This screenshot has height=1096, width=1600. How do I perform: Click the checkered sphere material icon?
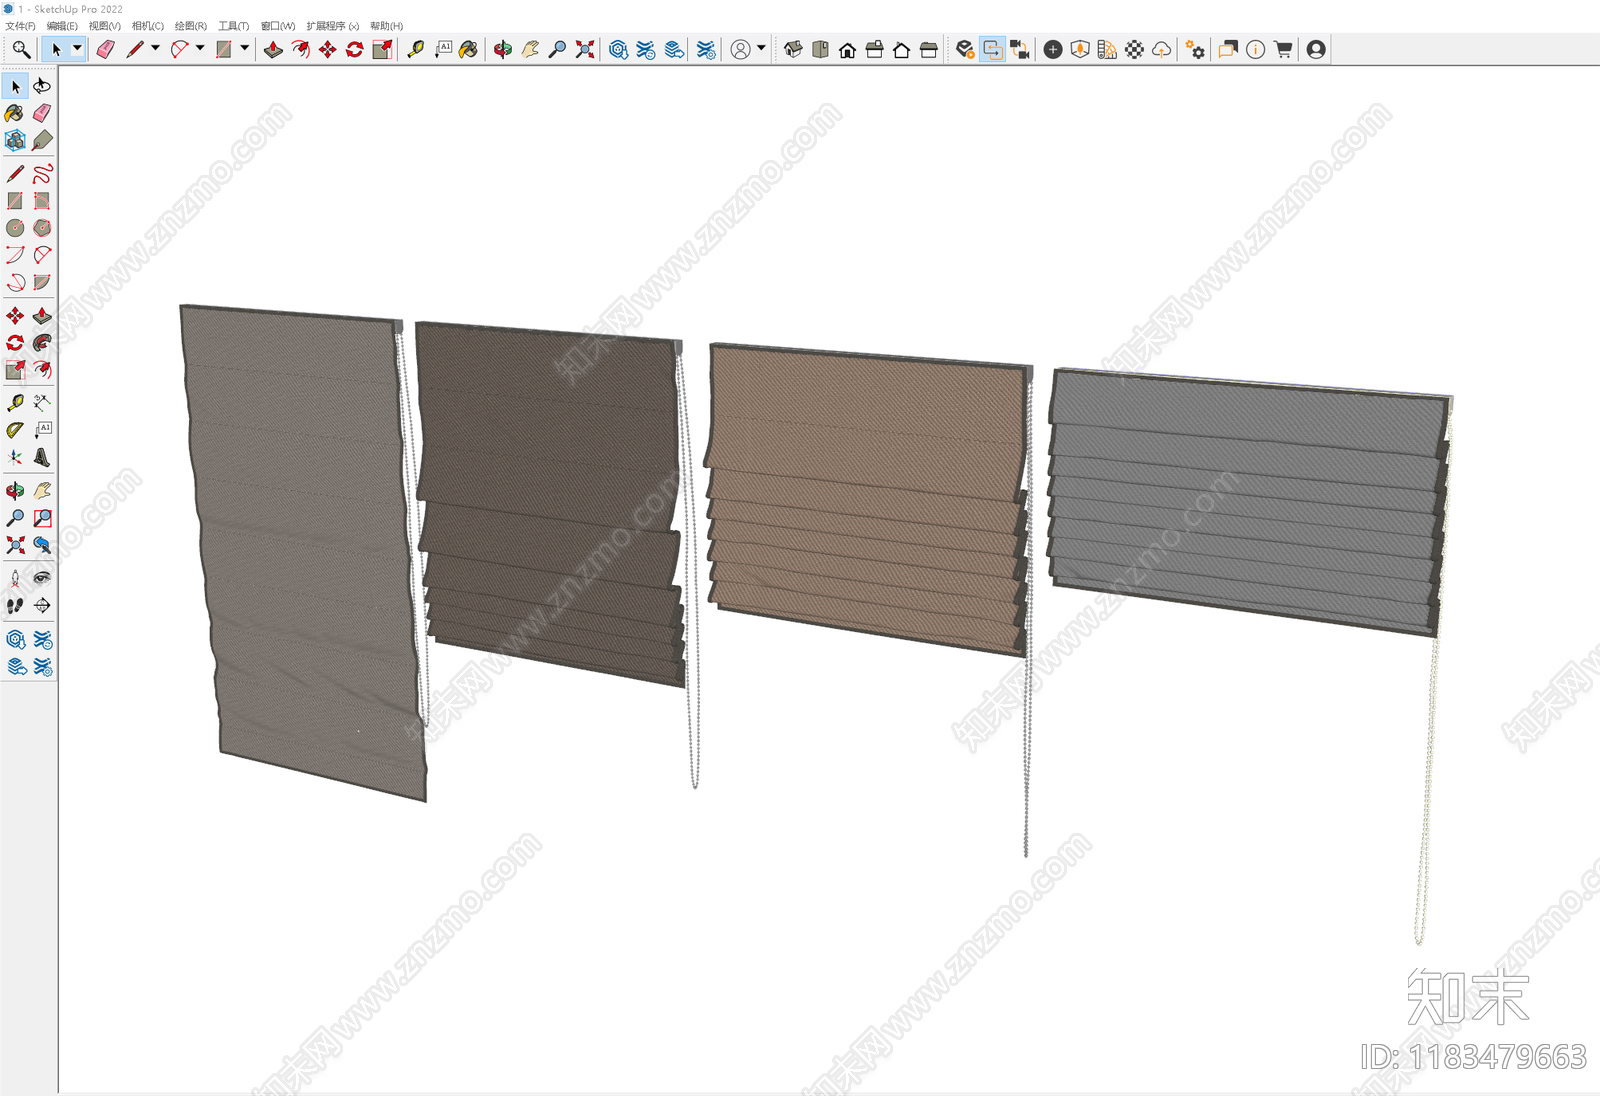pyautogui.click(x=1134, y=49)
